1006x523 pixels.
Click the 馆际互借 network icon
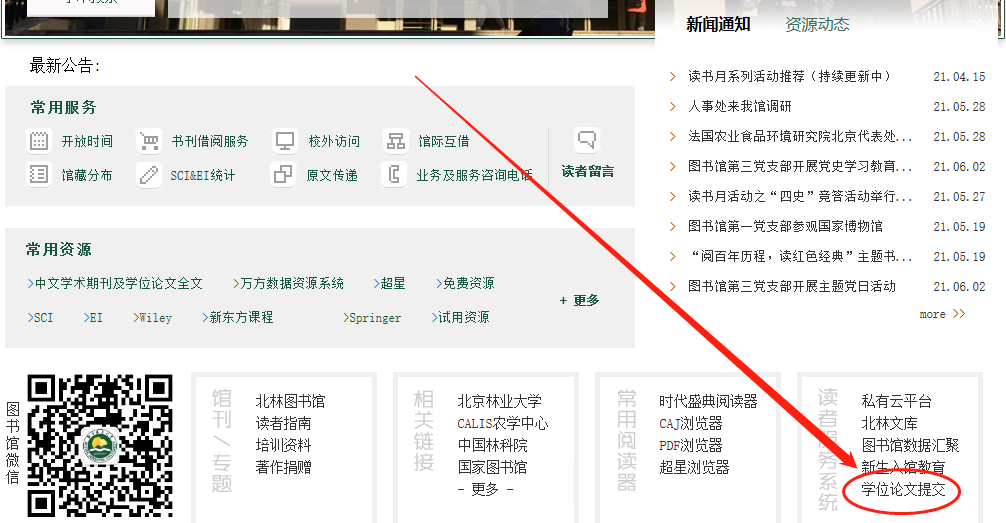click(x=396, y=141)
